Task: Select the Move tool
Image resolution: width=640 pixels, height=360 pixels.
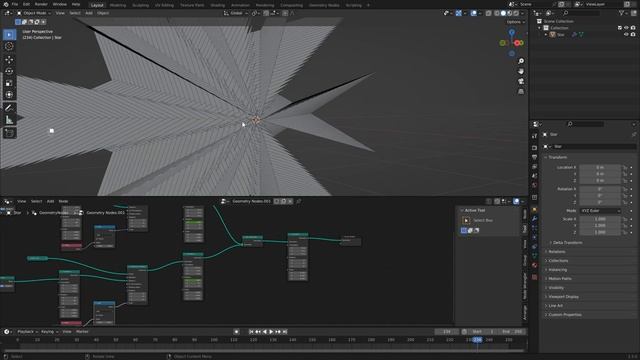Action: click(x=9, y=60)
